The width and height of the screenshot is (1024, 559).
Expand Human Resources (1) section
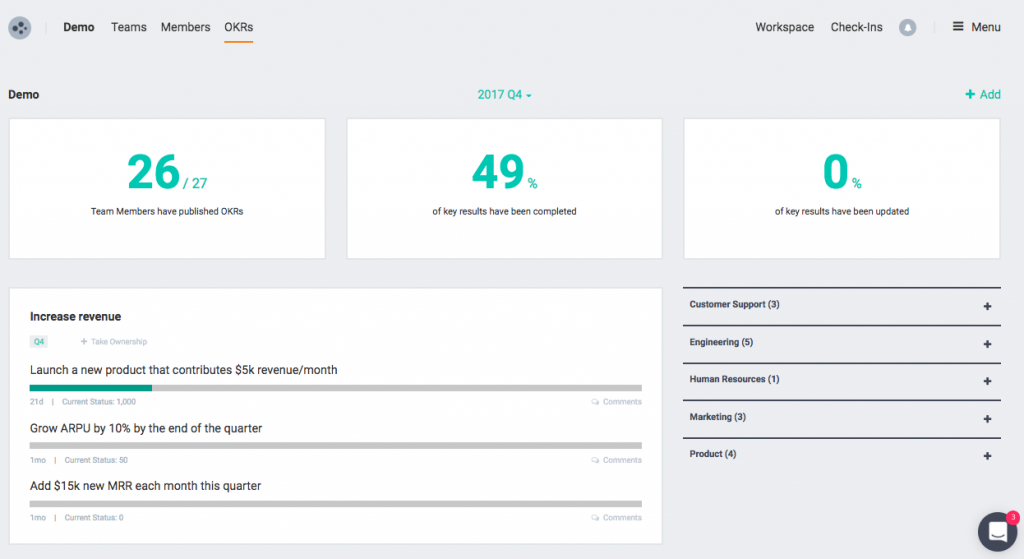pyautogui.click(x=987, y=381)
